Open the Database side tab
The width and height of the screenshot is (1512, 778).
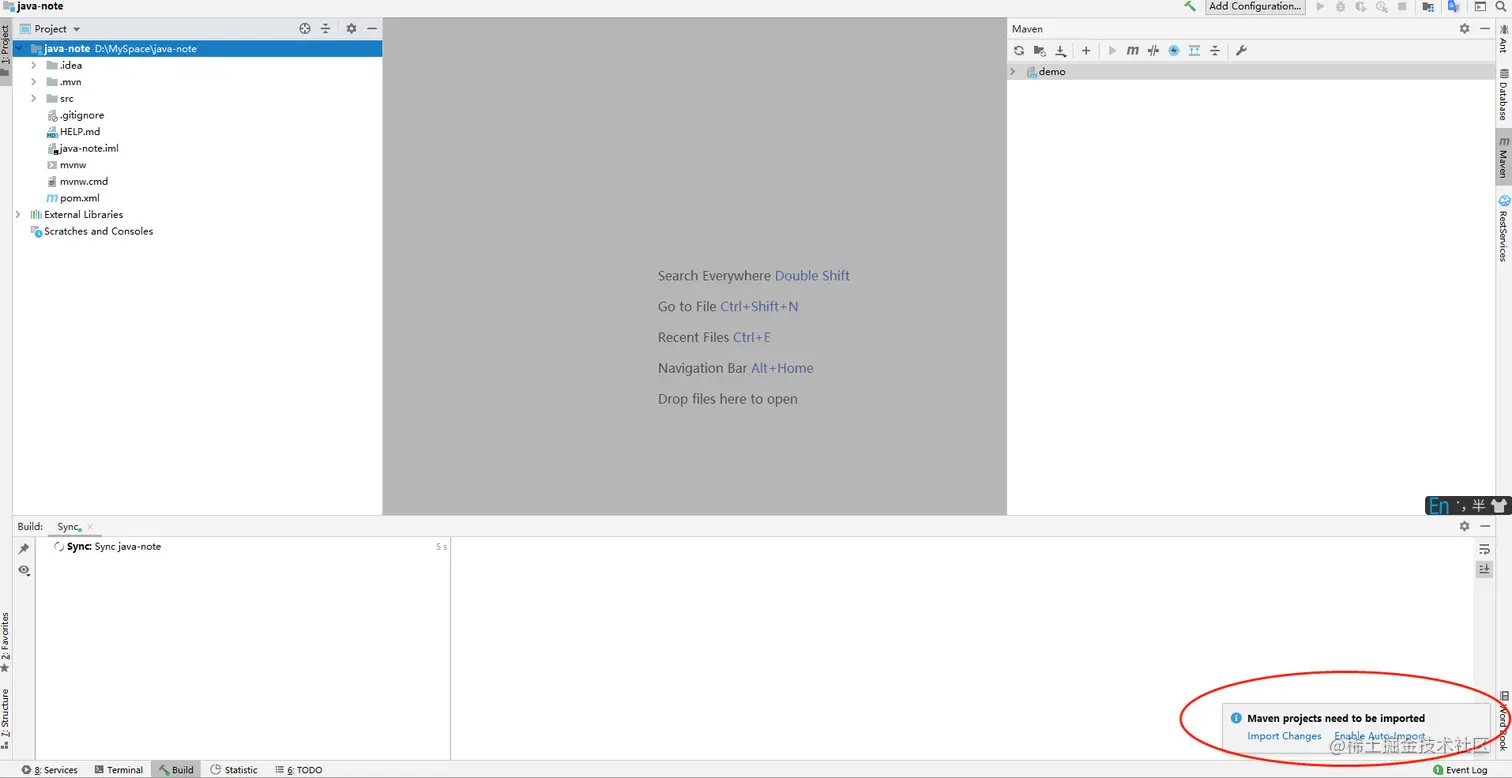pos(1503,95)
